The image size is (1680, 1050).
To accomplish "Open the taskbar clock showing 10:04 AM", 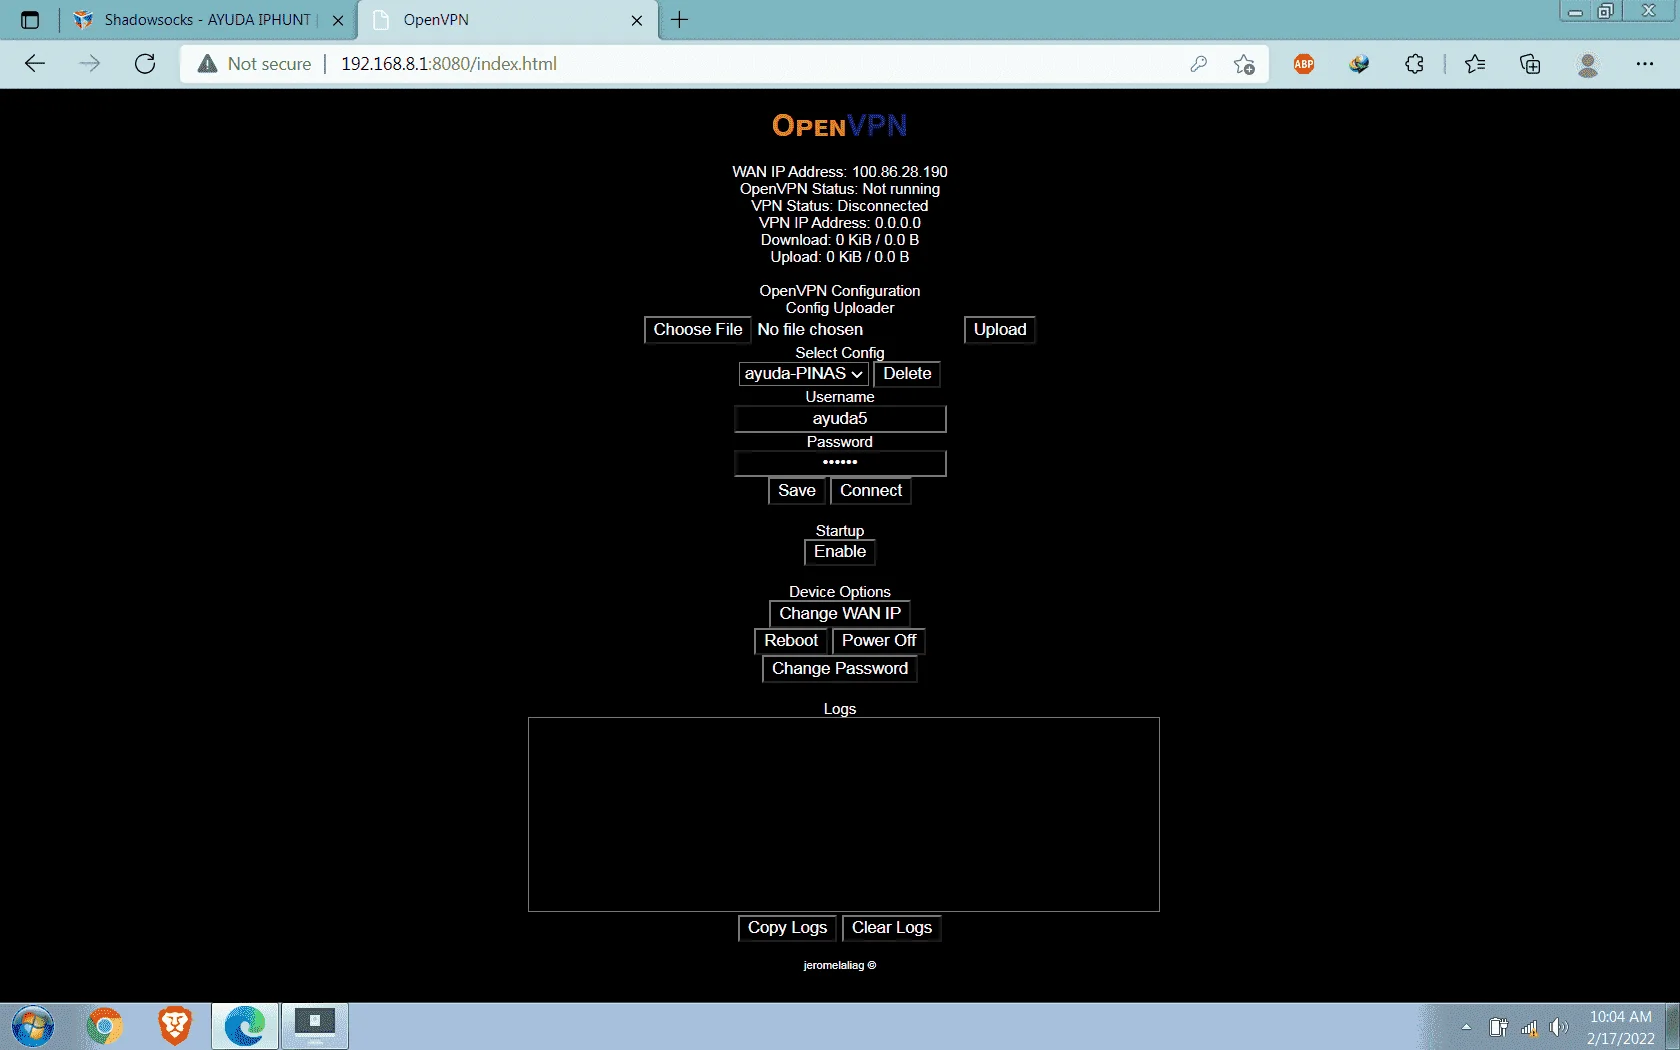I will coord(1621,1027).
